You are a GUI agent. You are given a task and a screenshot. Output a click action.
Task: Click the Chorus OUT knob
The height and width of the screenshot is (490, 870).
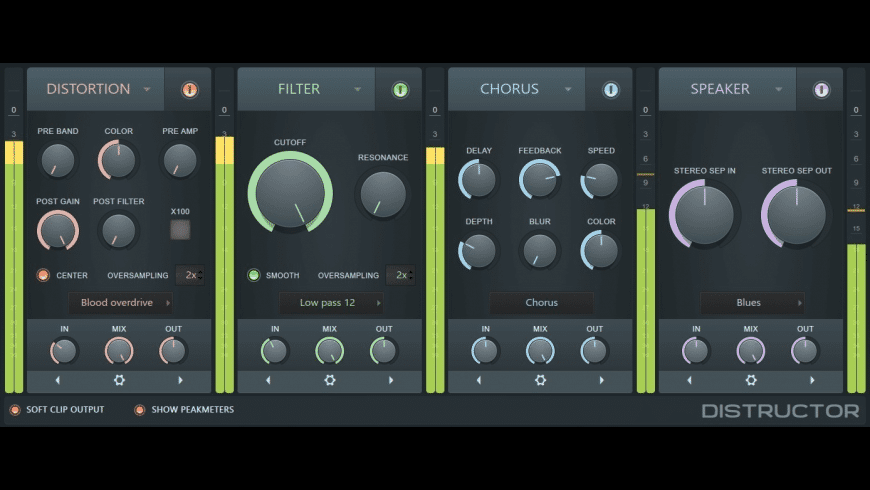coord(594,351)
